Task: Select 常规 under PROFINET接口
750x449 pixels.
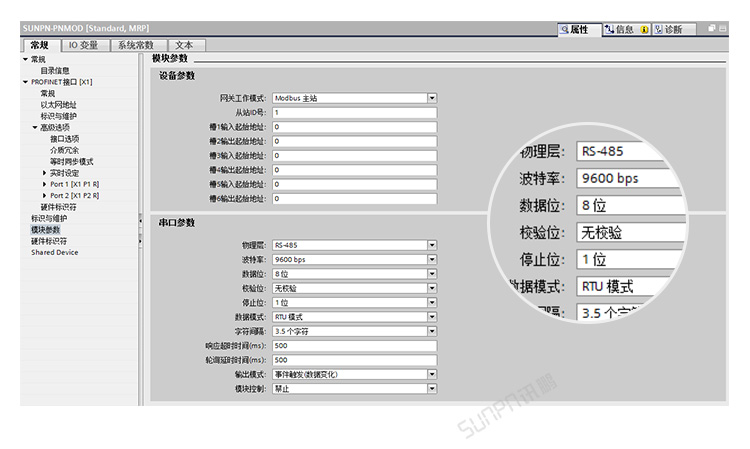Action: tap(48, 93)
